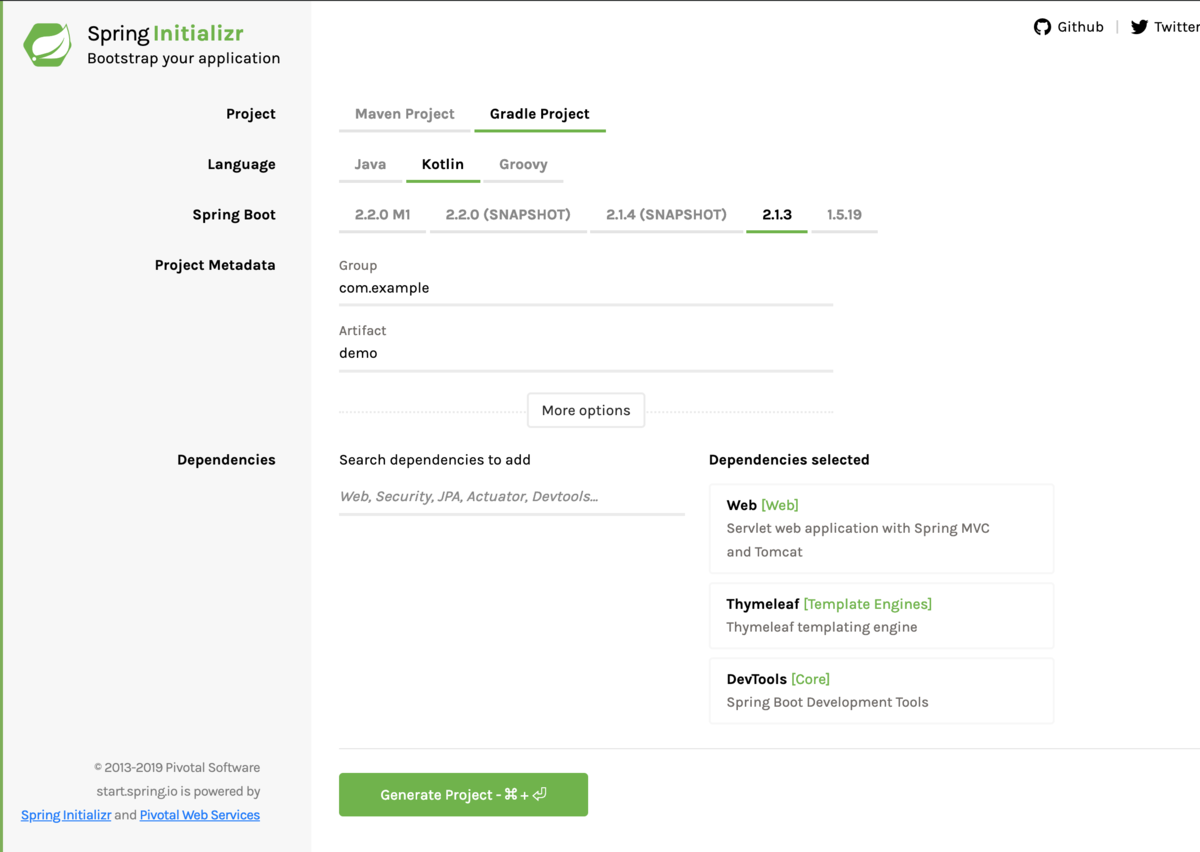Click the "Language" row label

(241, 164)
